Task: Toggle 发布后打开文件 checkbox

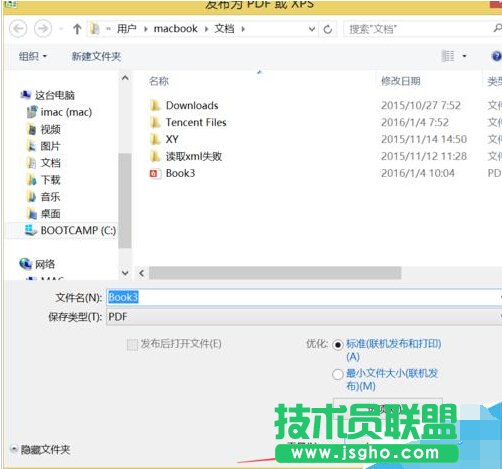Action: pos(132,345)
